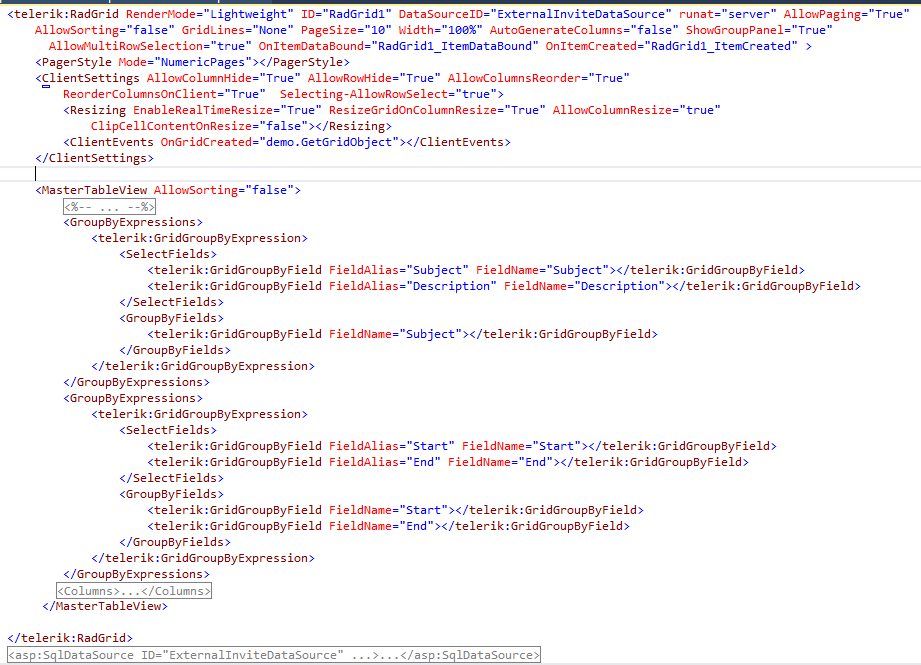Click the ShowGroupPanel="True" attribute
The height and width of the screenshot is (665, 921).
(759, 30)
